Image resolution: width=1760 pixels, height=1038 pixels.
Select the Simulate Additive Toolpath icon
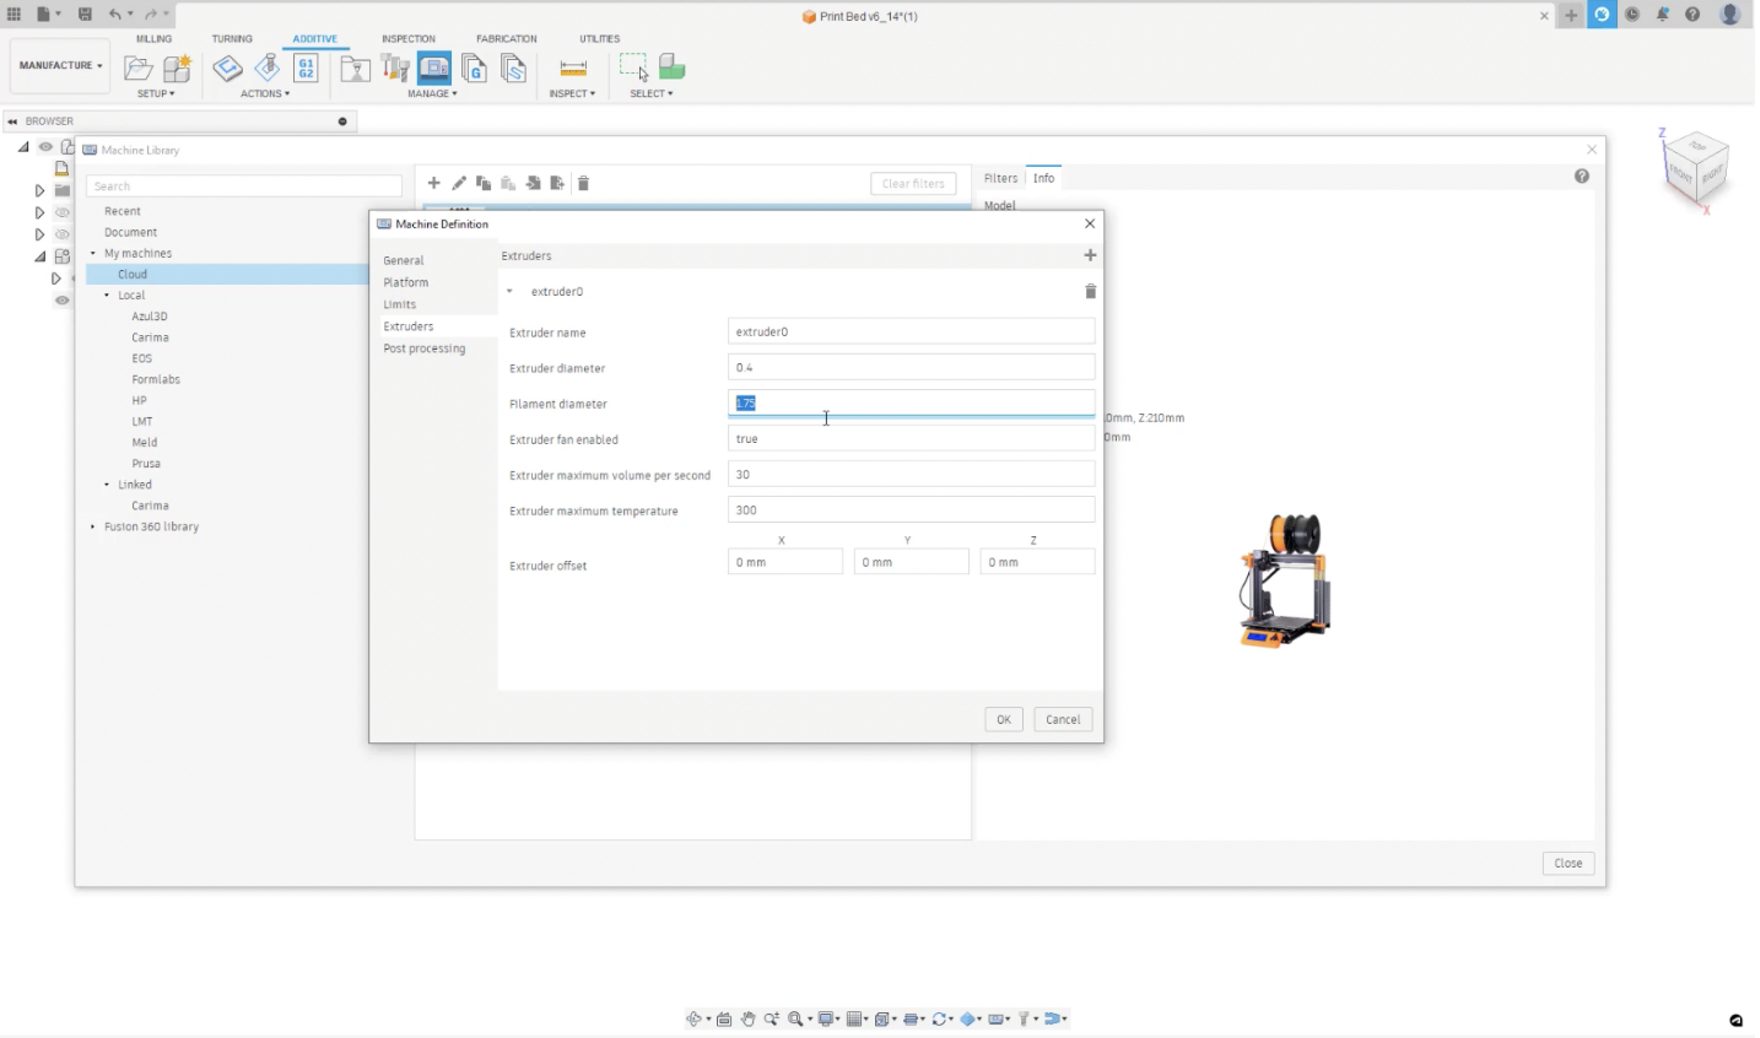[x=354, y=68]
